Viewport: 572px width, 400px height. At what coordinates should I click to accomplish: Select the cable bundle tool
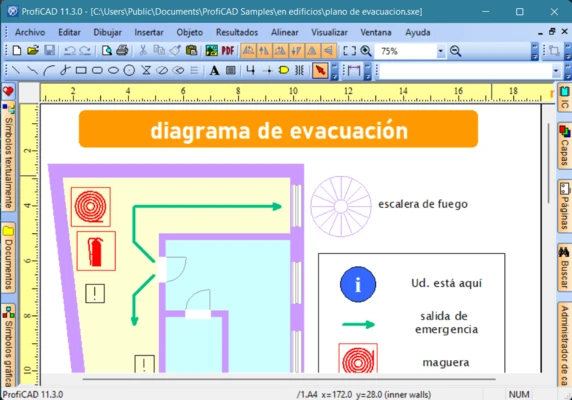point(299,70)
